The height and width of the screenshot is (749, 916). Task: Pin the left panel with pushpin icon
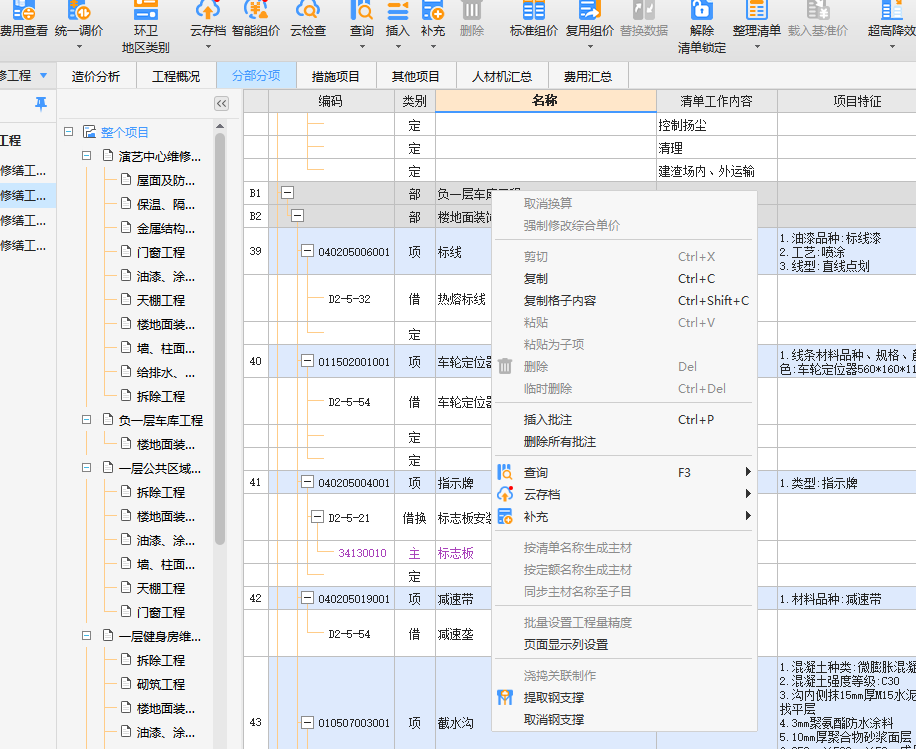pyautogui.click(x=40, y=104)
